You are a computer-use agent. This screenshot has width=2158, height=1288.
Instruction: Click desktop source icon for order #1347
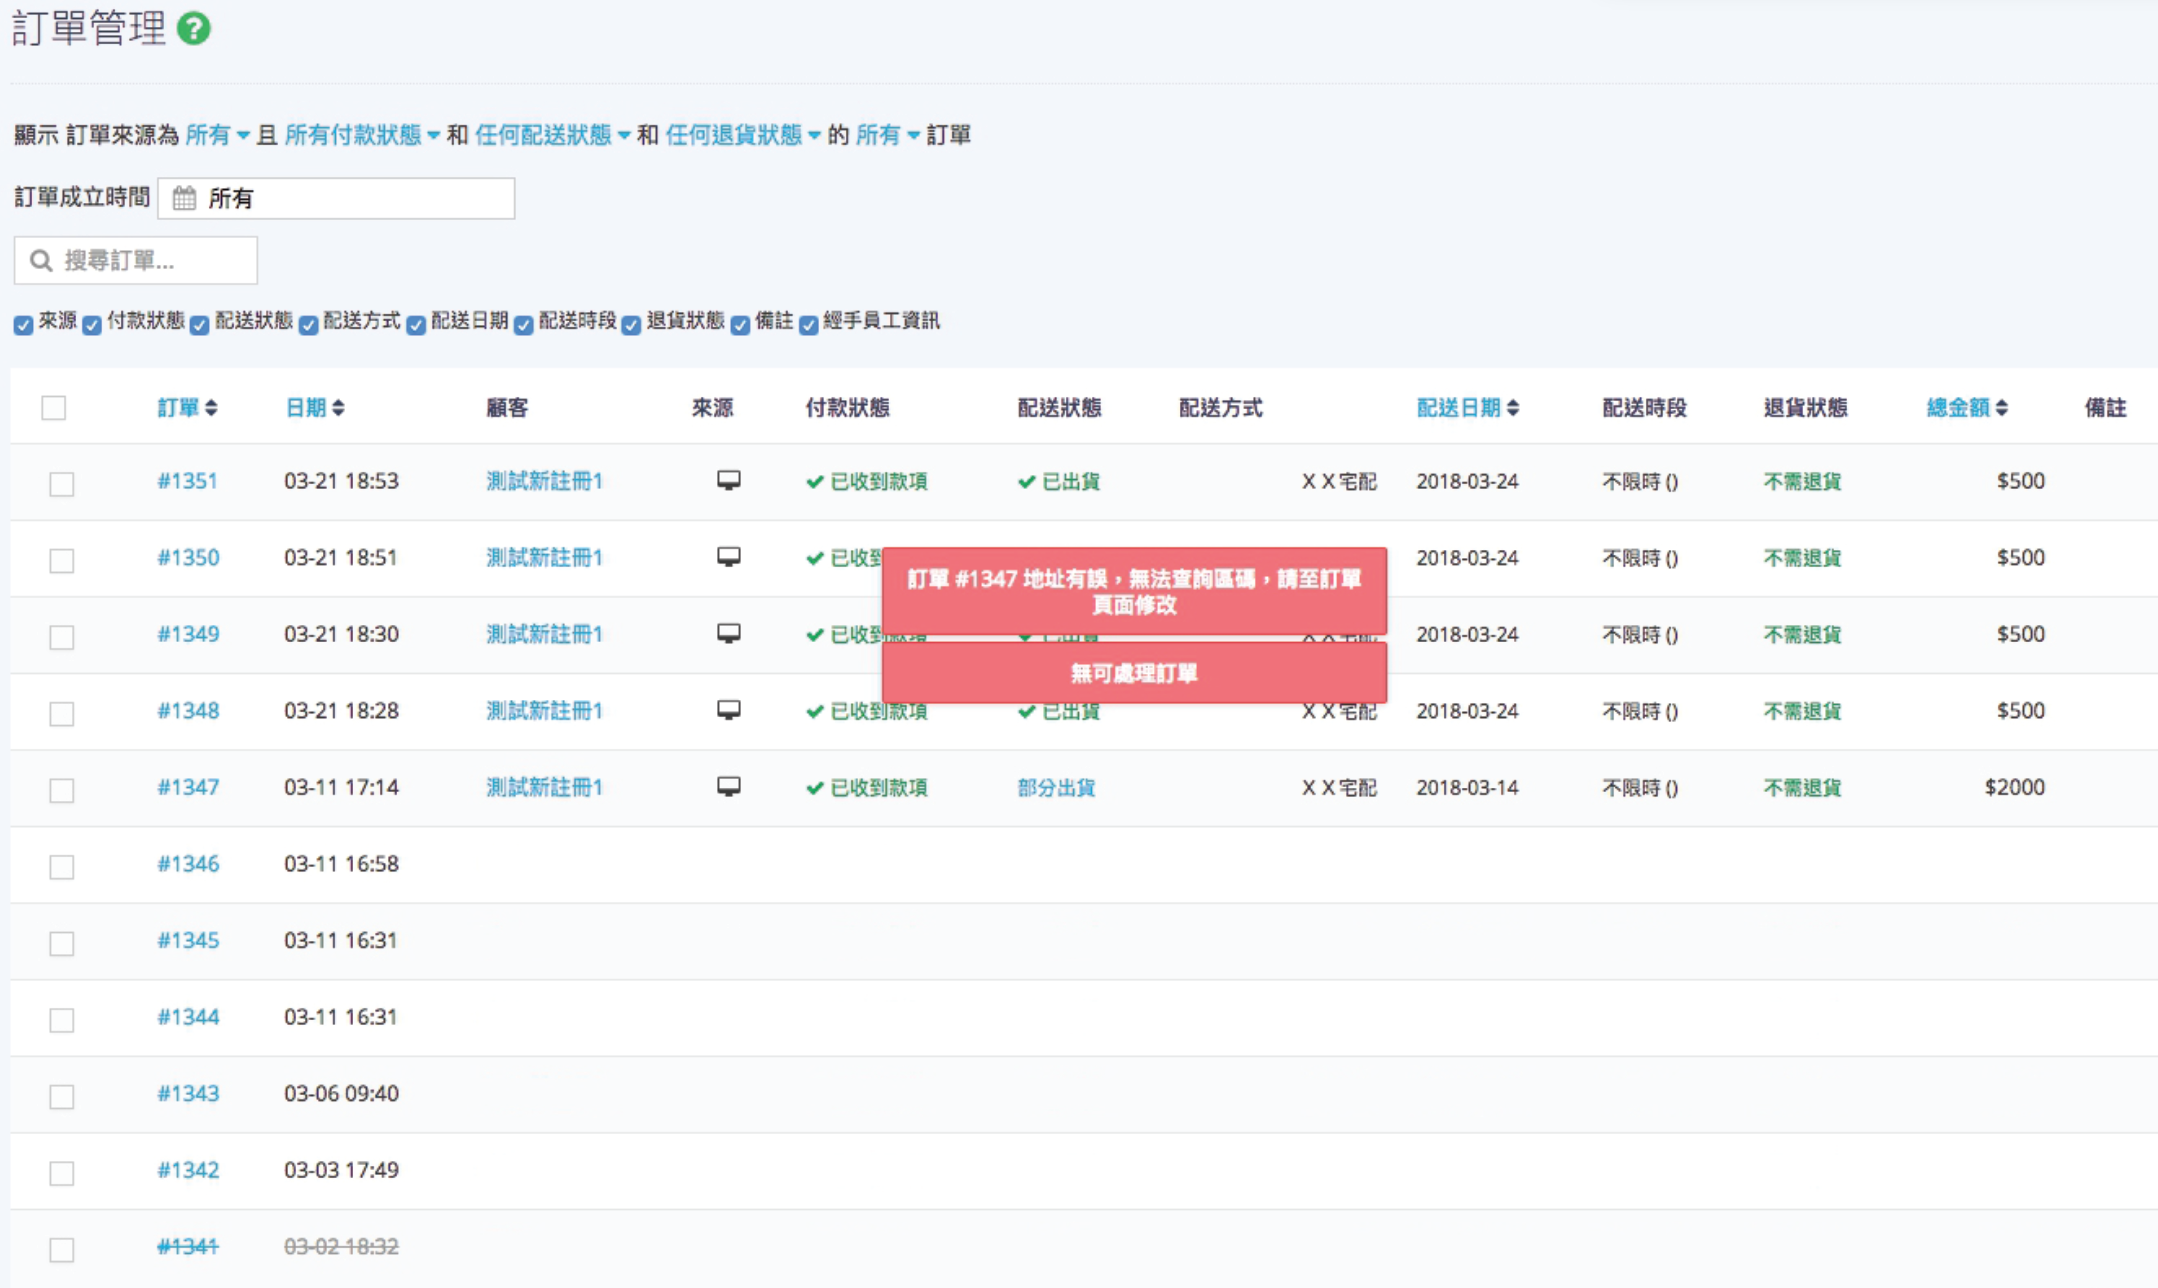tap(729, 787)
